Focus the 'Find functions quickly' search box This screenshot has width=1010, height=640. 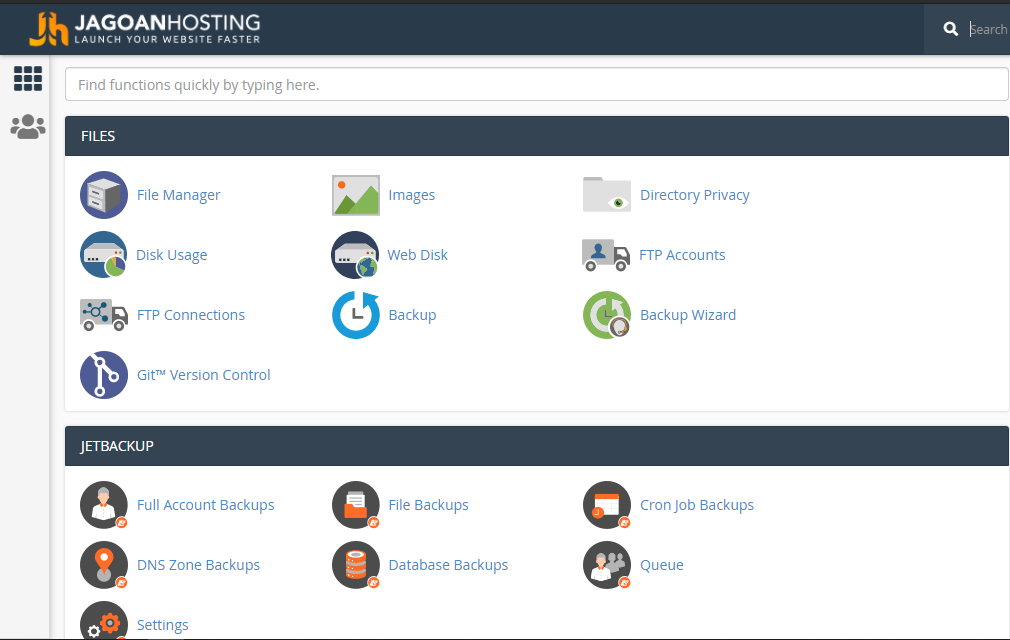[x=537, y=84]
